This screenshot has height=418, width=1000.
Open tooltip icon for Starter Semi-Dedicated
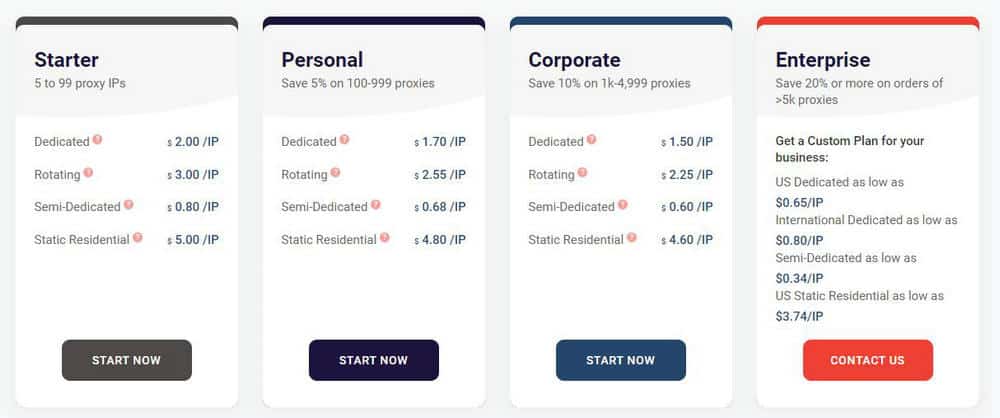point(129,205)
